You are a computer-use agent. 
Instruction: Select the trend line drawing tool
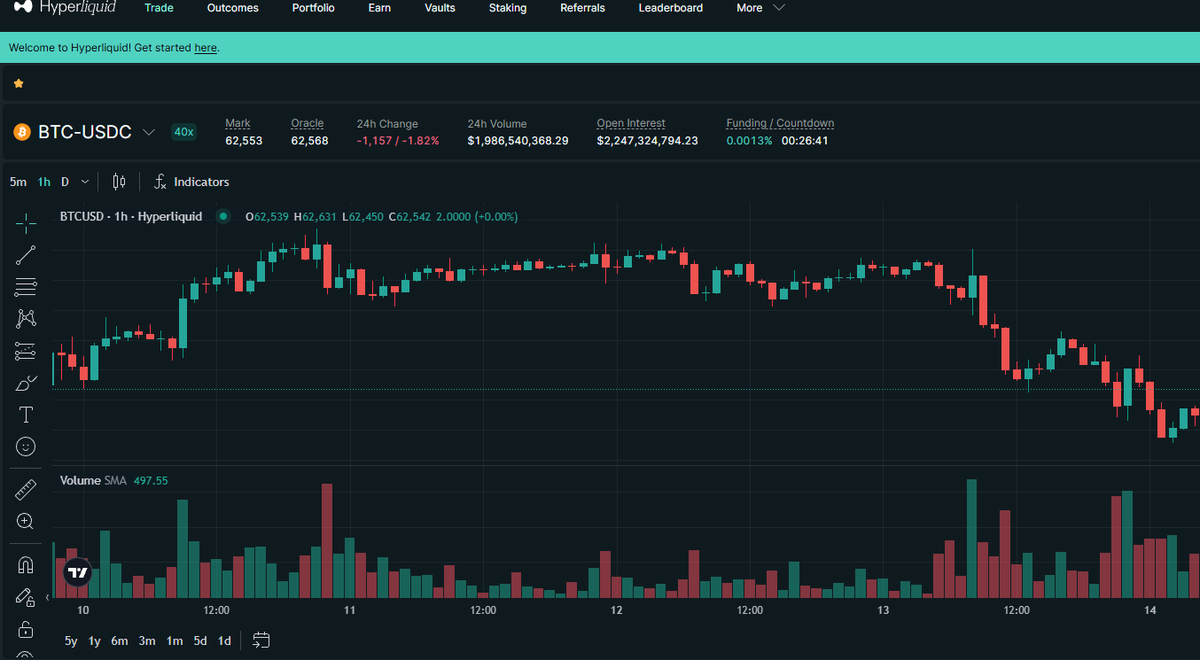[26, 255]
